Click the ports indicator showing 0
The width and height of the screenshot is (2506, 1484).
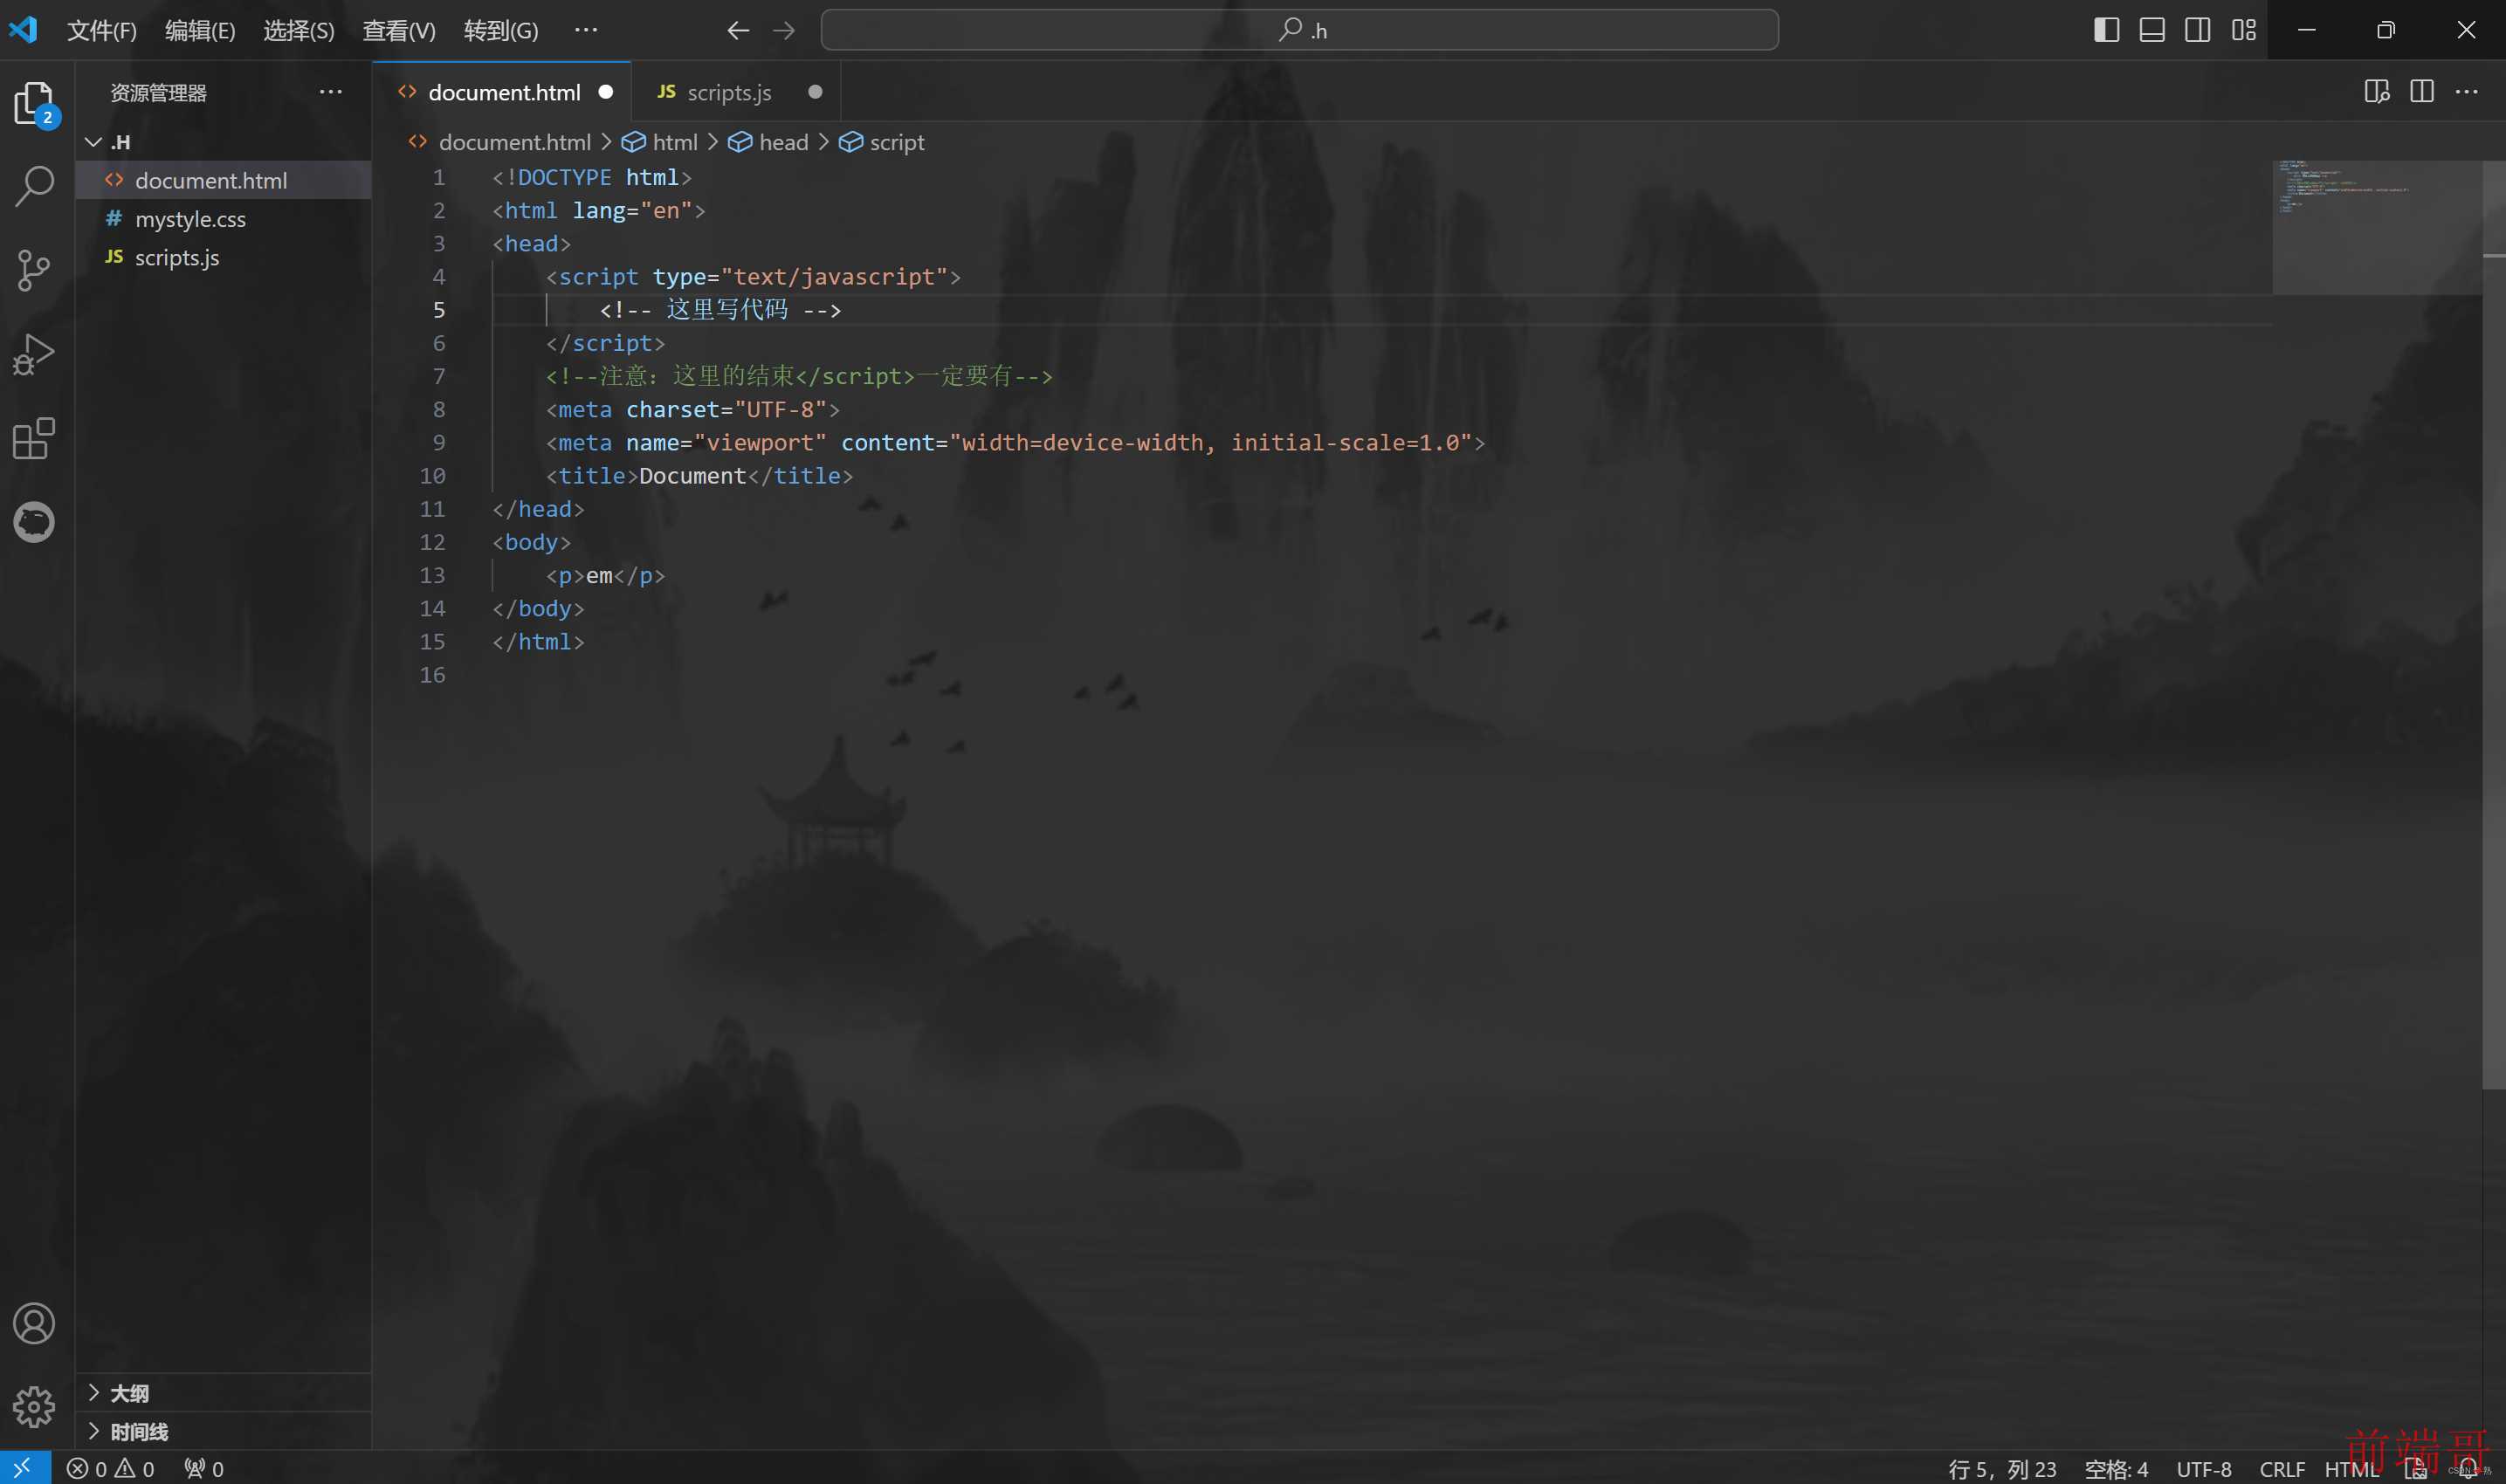click(x=204, y=1468)
